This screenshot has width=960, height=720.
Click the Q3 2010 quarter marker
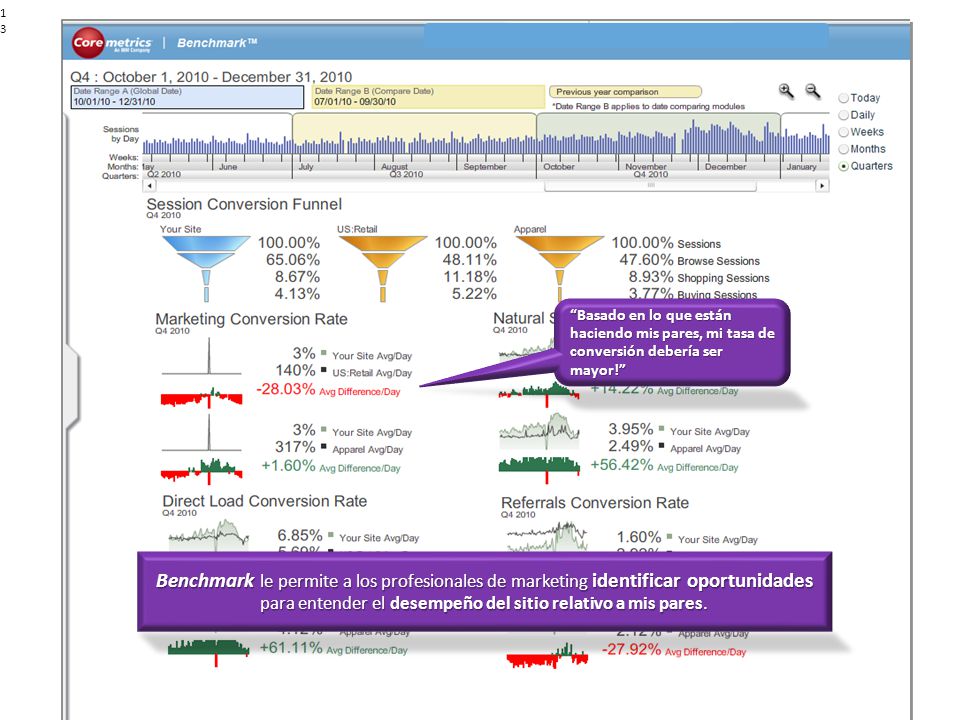coord(406,174)
